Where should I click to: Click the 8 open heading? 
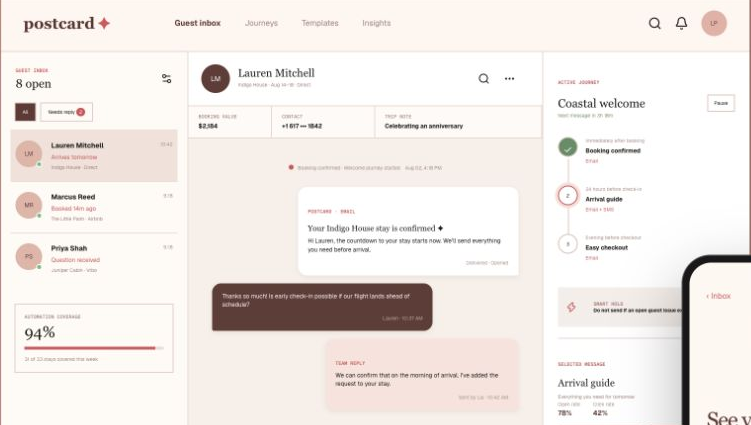pyautogui.click(x=34, y=84)
